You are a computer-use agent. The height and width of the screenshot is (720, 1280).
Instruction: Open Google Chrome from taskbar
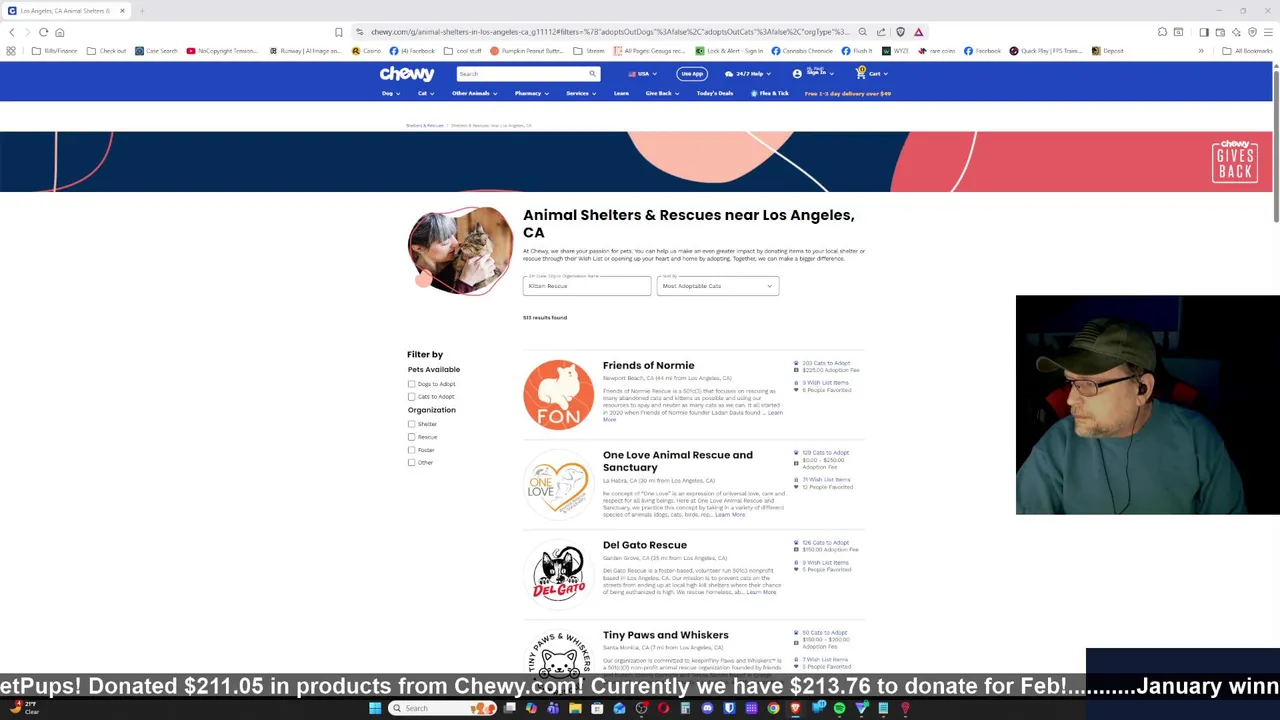773,708
